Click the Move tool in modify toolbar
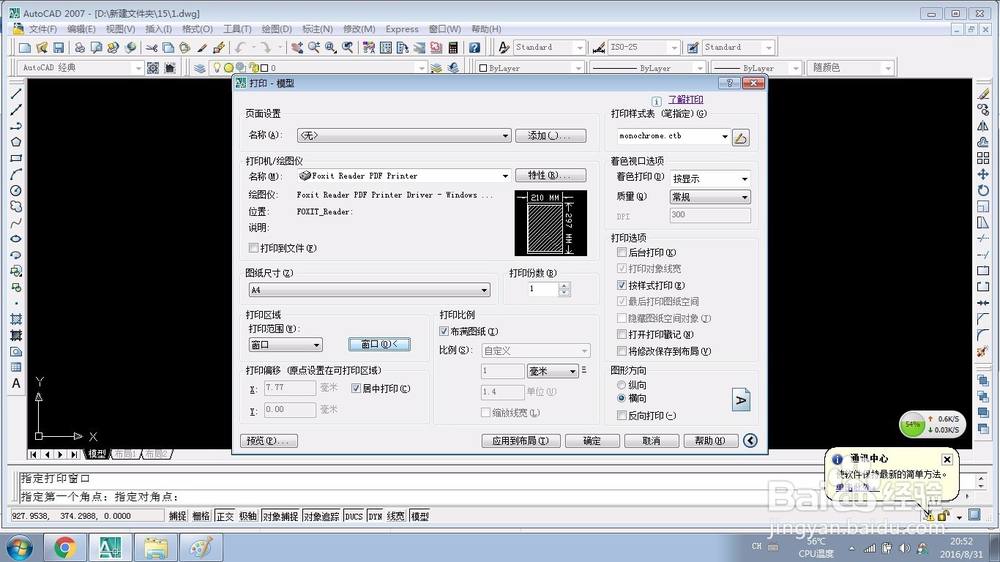Screen dimensions: 1000x562 (x=983, y=174)
